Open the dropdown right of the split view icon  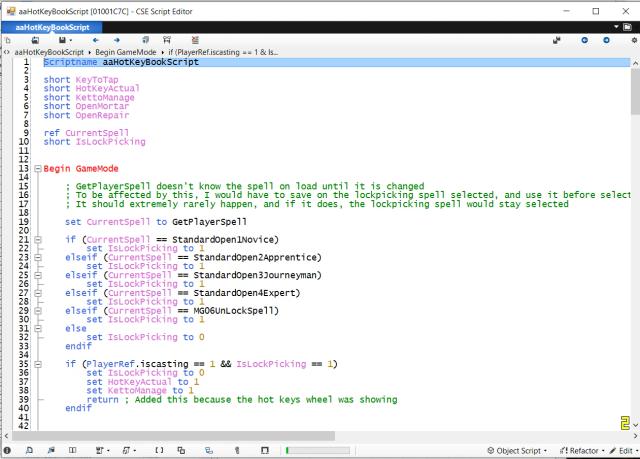click(102, 450)
